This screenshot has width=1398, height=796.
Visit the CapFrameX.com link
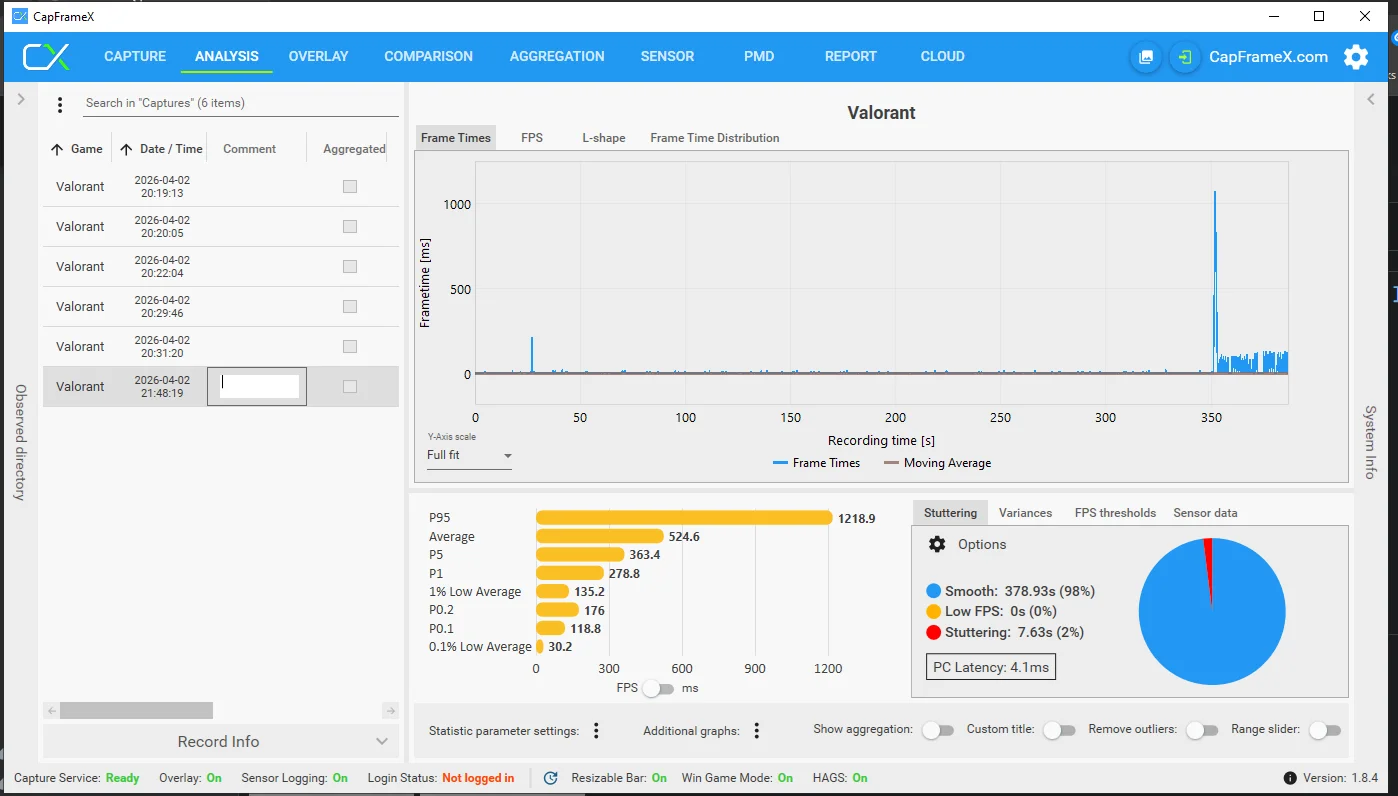click(x=1268, y=57)
